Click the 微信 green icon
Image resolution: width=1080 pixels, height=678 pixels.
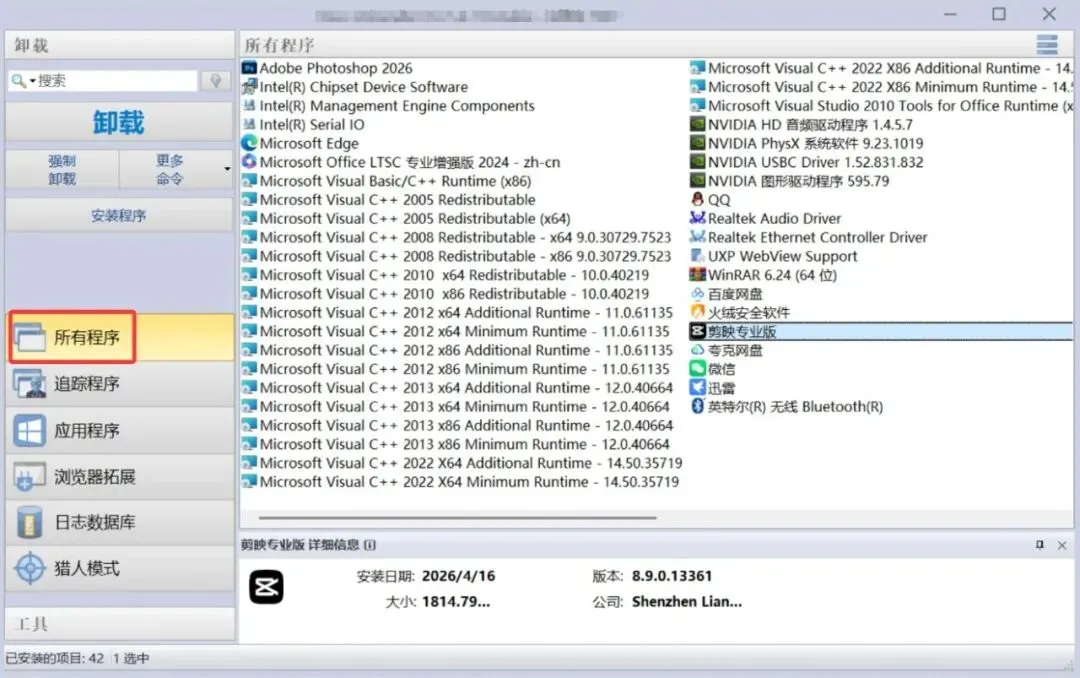pyautogui.click(x=698, y=369)
